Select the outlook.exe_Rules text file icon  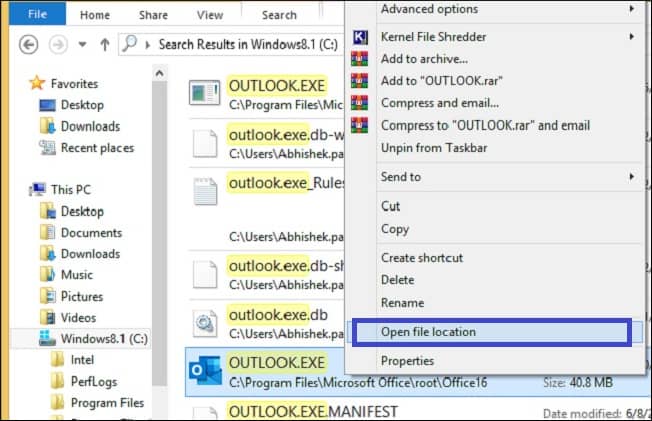(x=205, y=192)
